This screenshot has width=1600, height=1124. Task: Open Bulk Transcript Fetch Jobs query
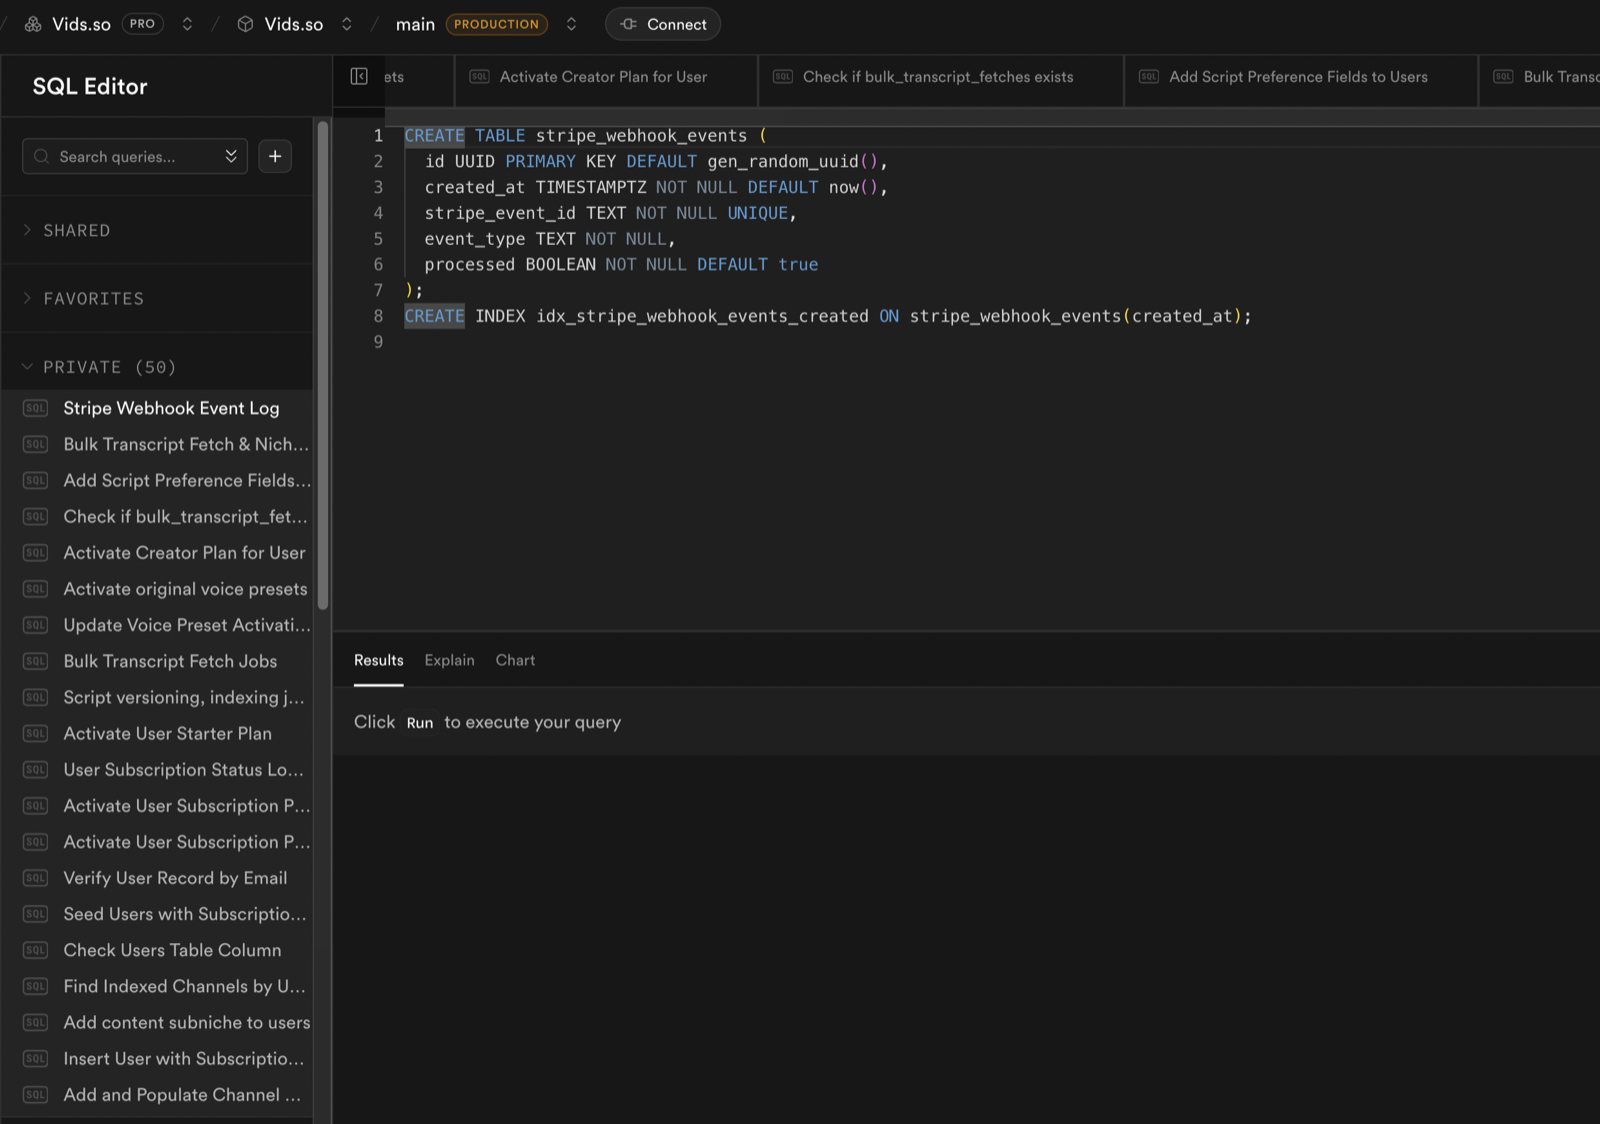coord(157,661)
